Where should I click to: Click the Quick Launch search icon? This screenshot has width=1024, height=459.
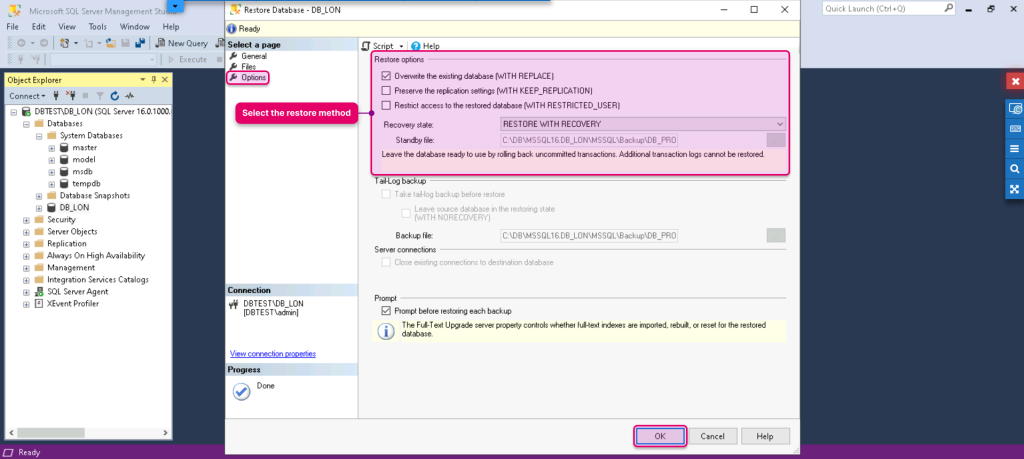(948, 8)
